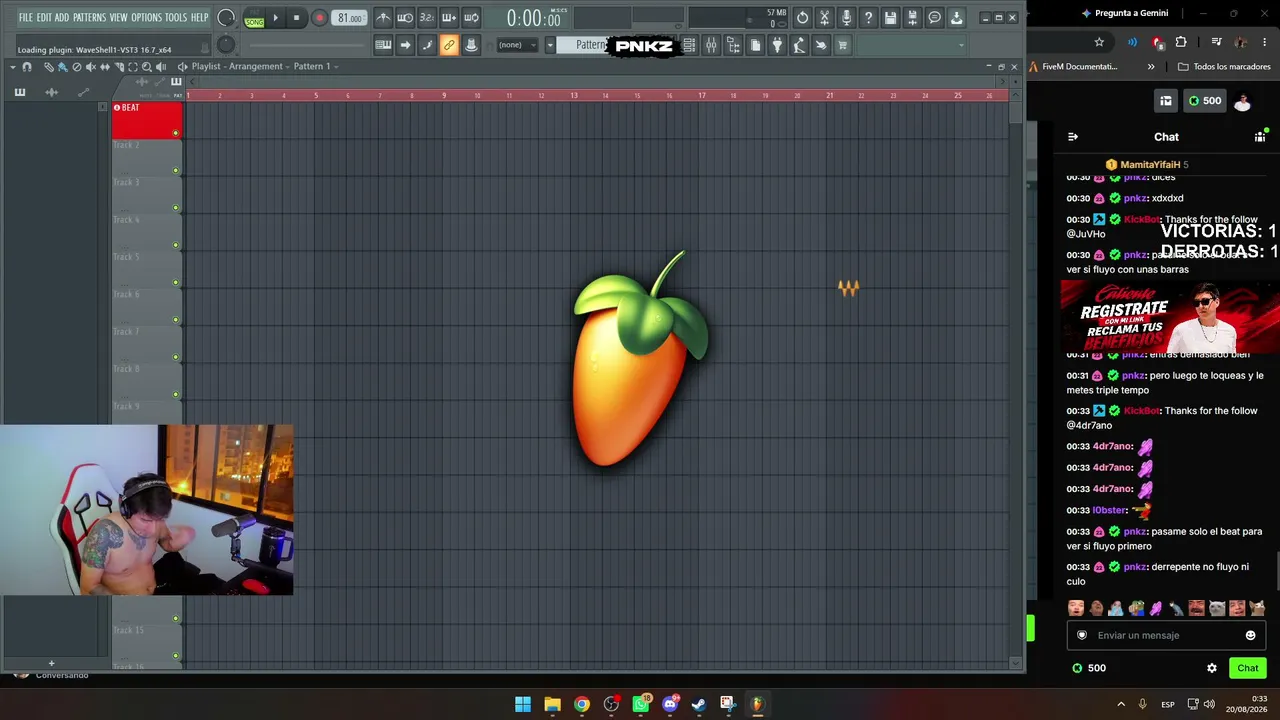The height and width of the screenshot is (720, 1280).
Task: Toggle overdub/blend recording
Action: [x=449, y=18]
